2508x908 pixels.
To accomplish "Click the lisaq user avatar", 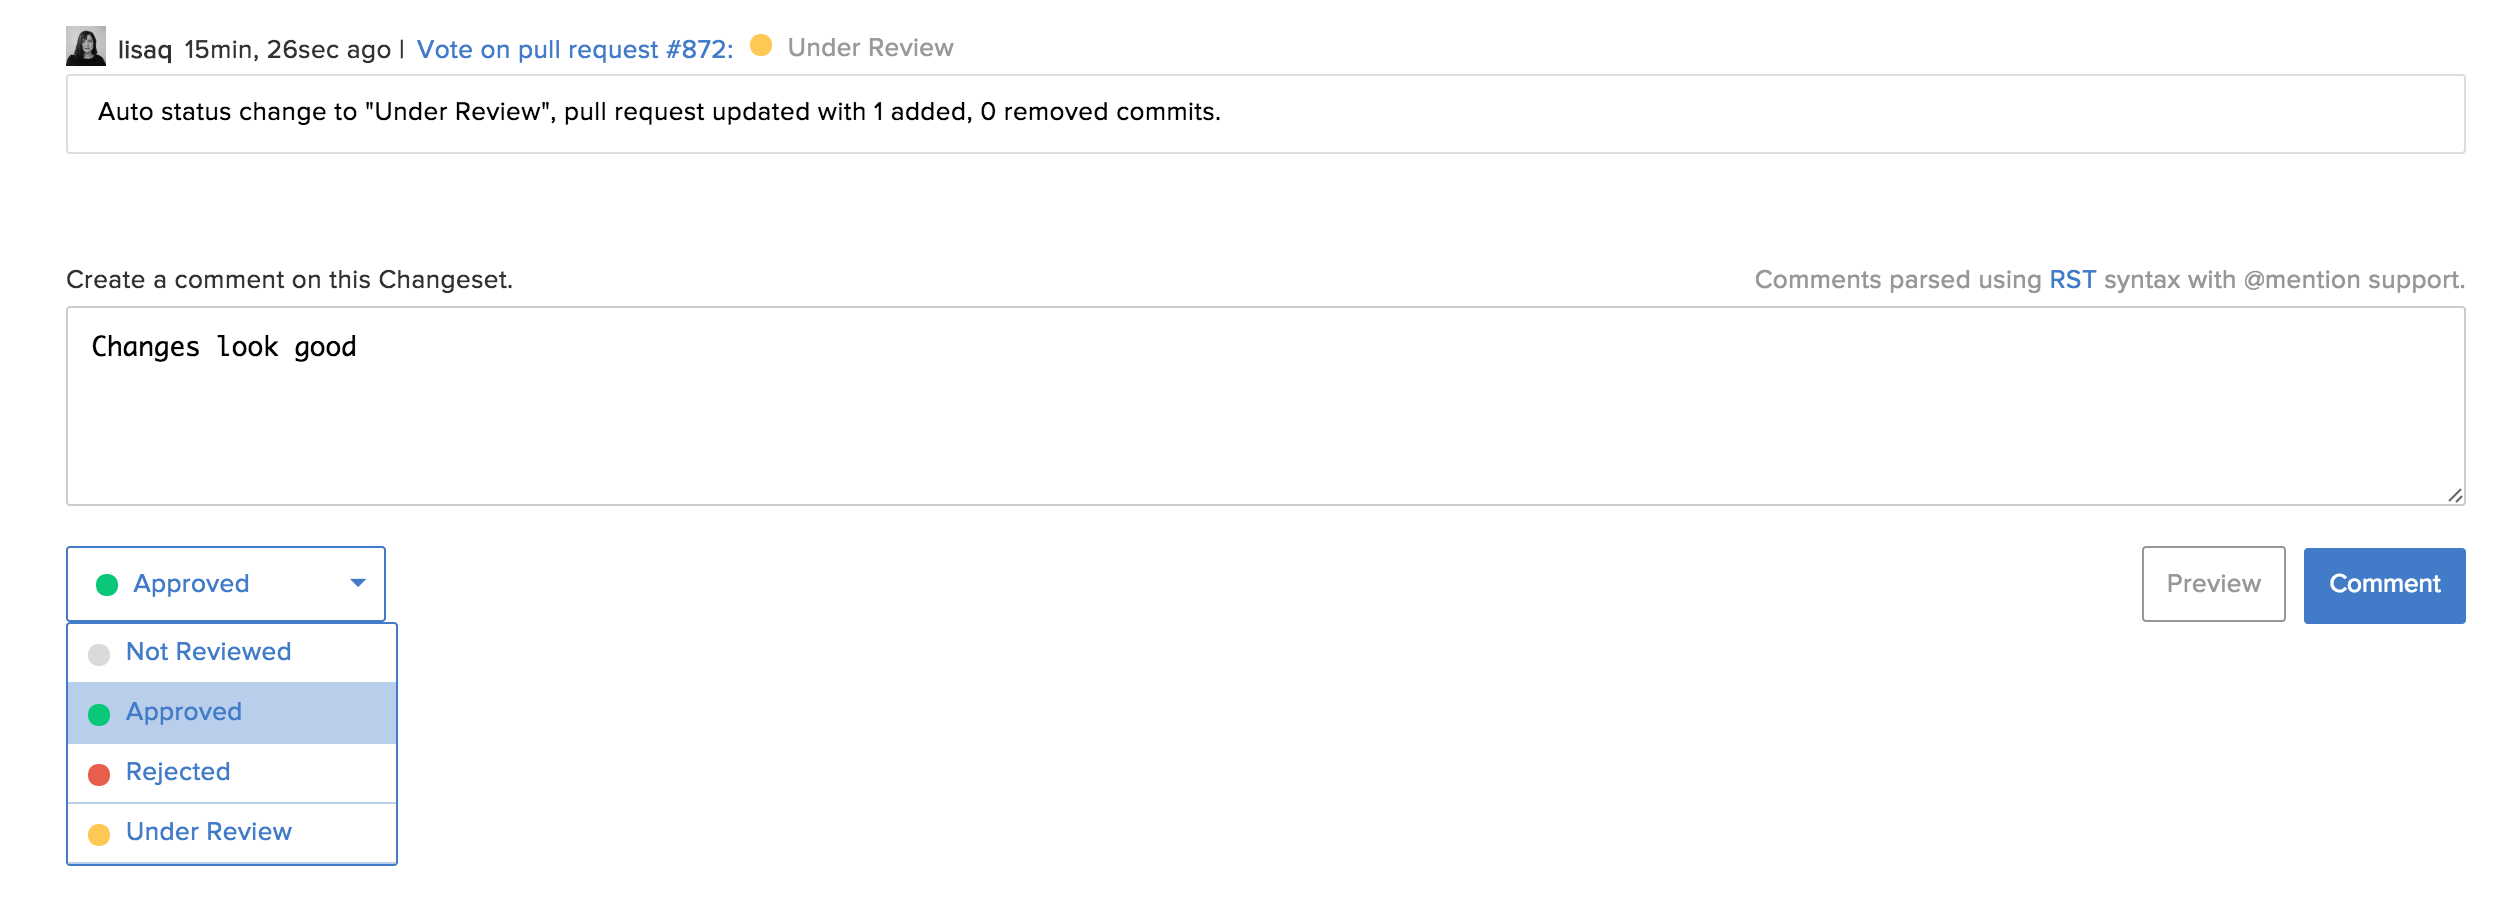I will pyautogui.click(x=86, y=47).
